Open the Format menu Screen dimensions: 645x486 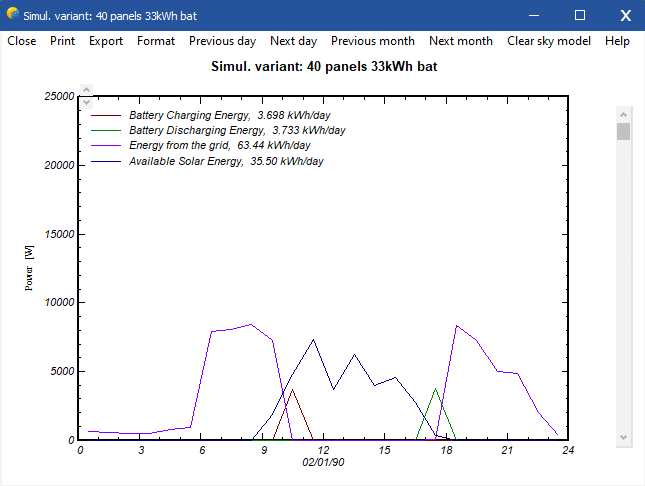(156, 41)
